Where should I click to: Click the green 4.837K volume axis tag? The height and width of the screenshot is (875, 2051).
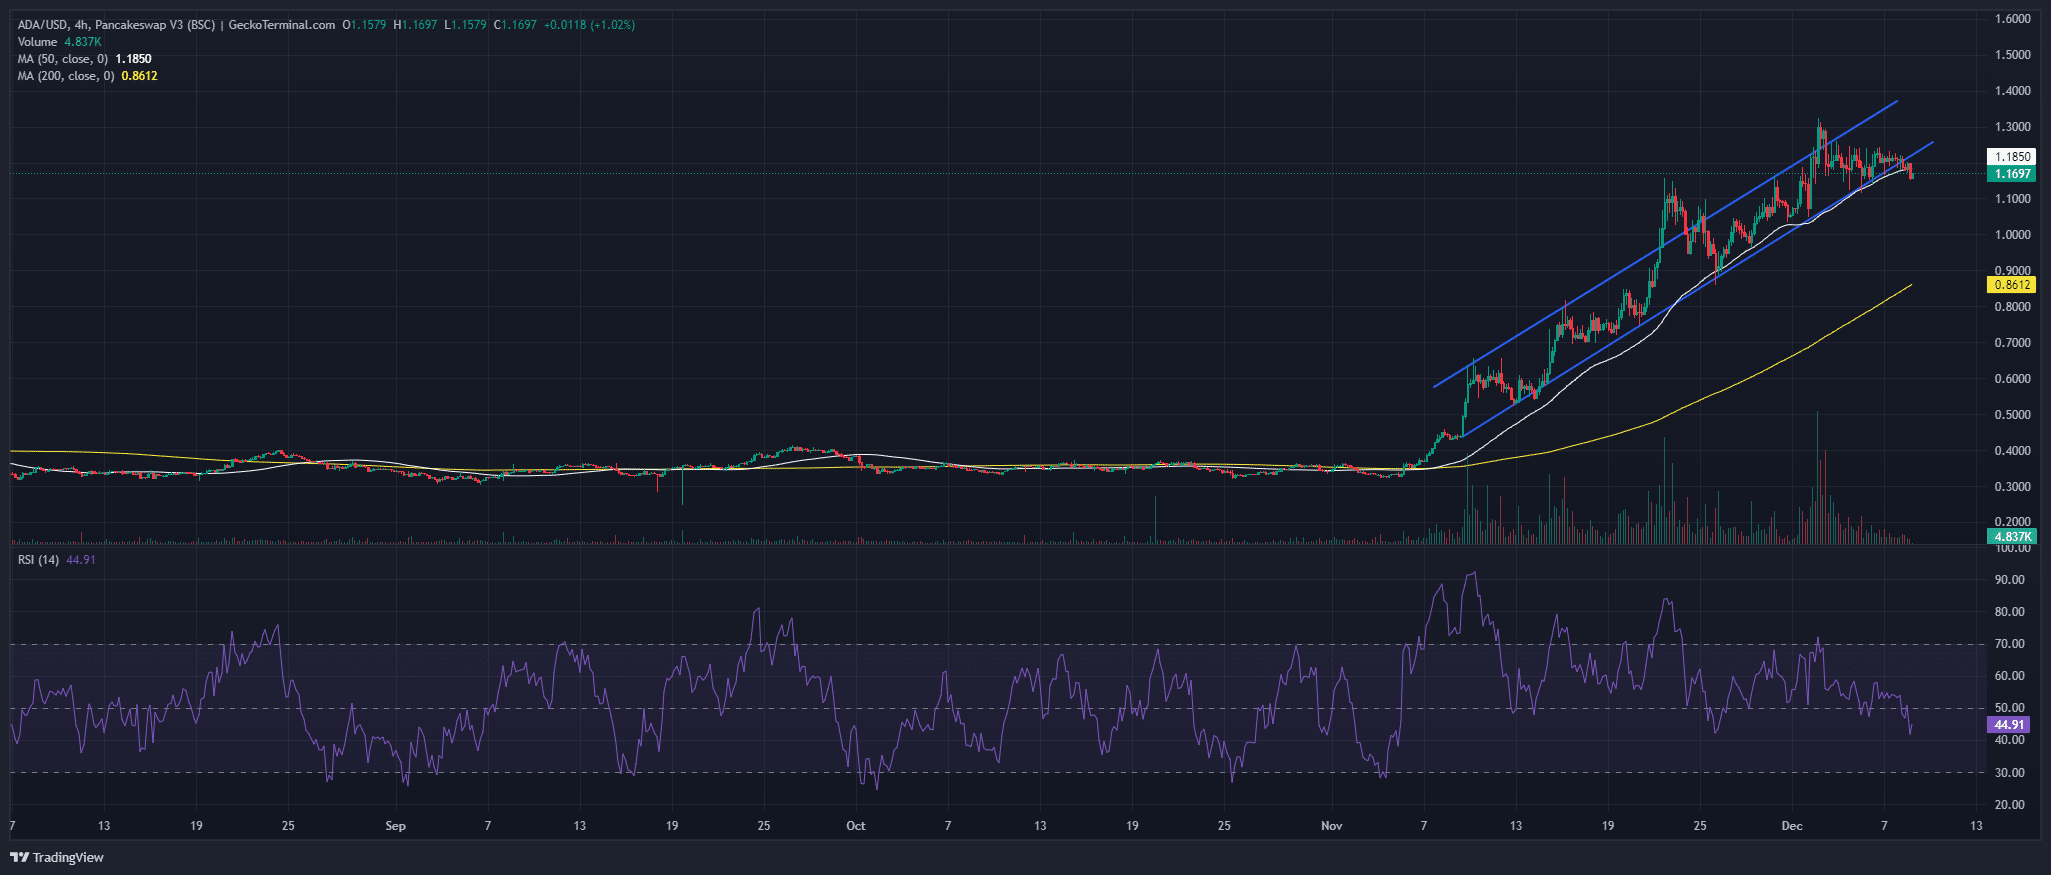tap(2012, 537)
